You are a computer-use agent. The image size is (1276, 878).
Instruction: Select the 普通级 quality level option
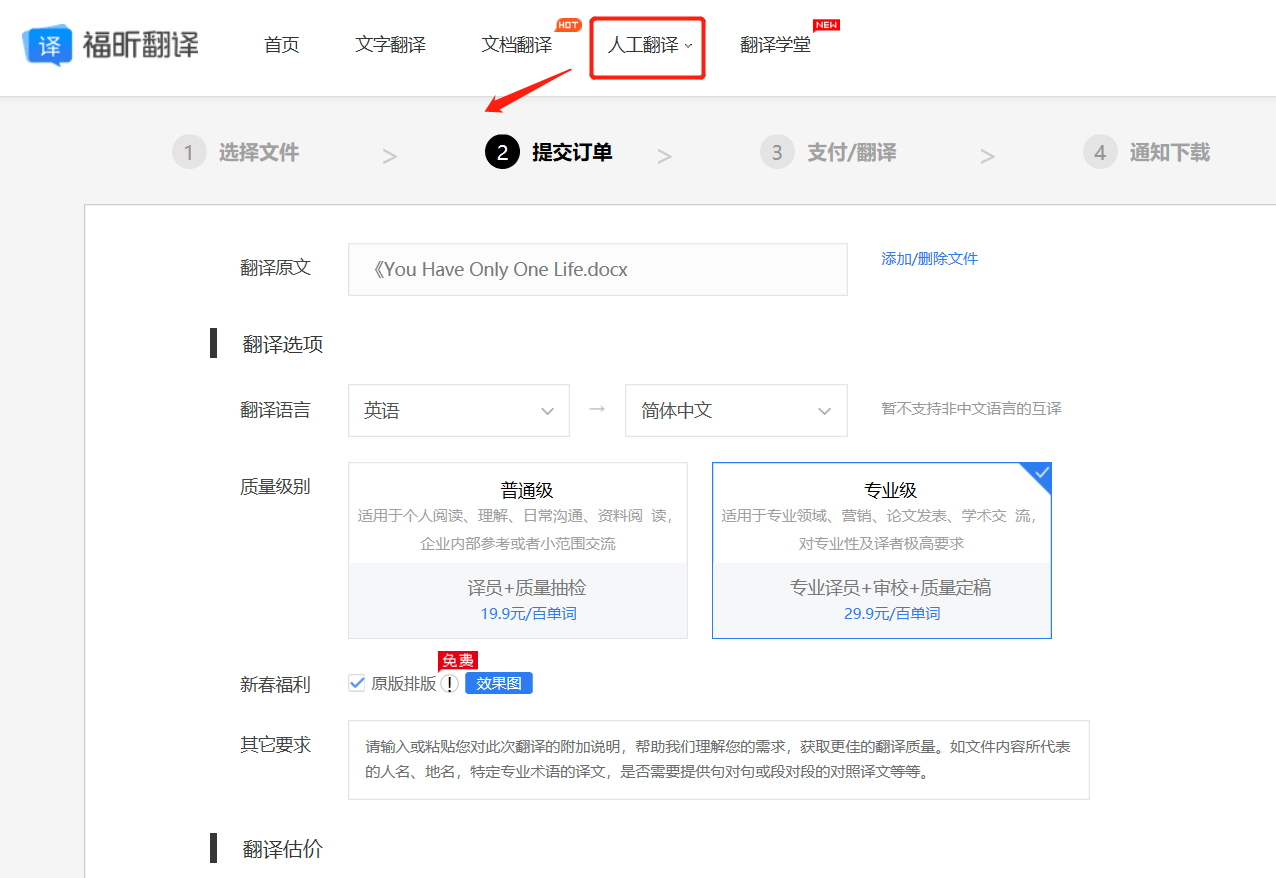pos(517,548)
